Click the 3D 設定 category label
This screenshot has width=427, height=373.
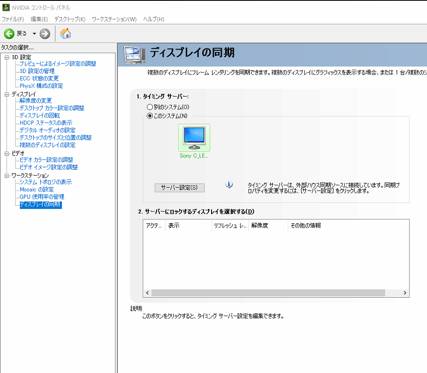pos(21,57)
